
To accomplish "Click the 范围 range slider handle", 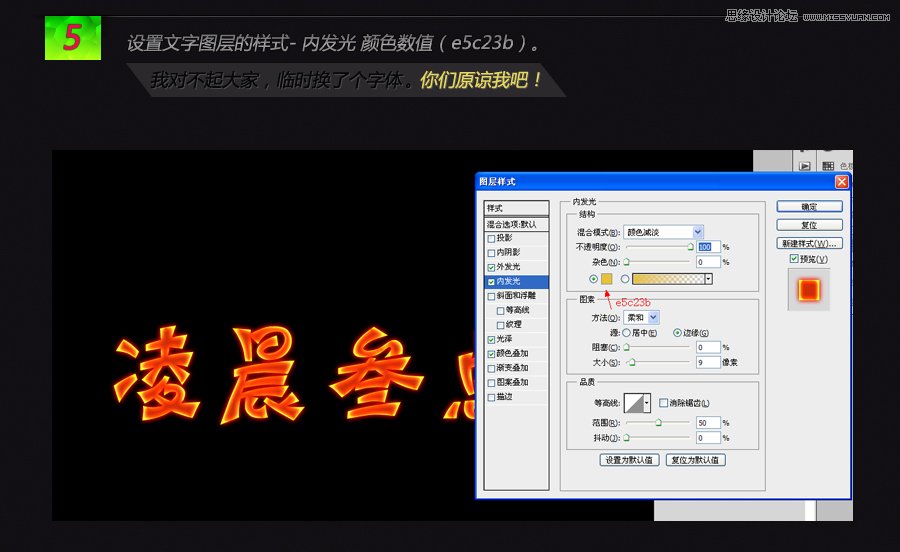I will pos(658,422).
